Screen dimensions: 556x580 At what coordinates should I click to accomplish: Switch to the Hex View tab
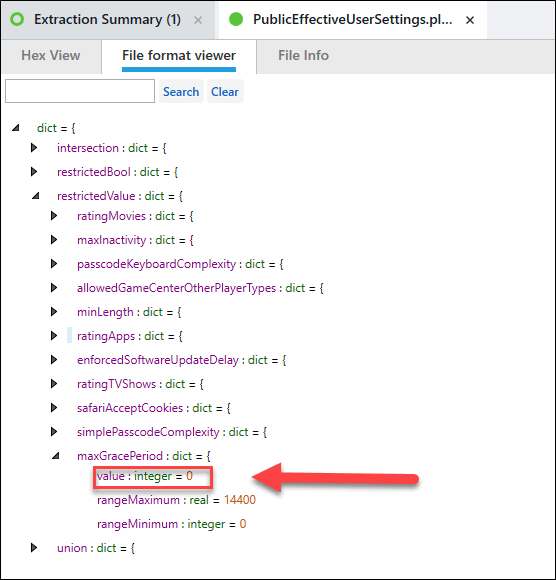[x=51, y=55]
